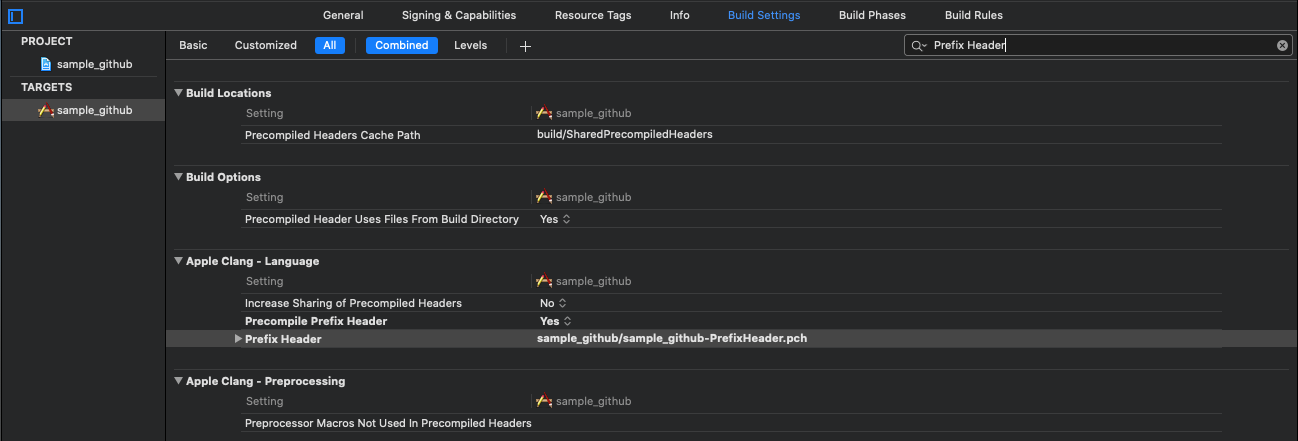The image size is (1298, 441).
Task: Select sample_github target app icon
Action: 45,110
